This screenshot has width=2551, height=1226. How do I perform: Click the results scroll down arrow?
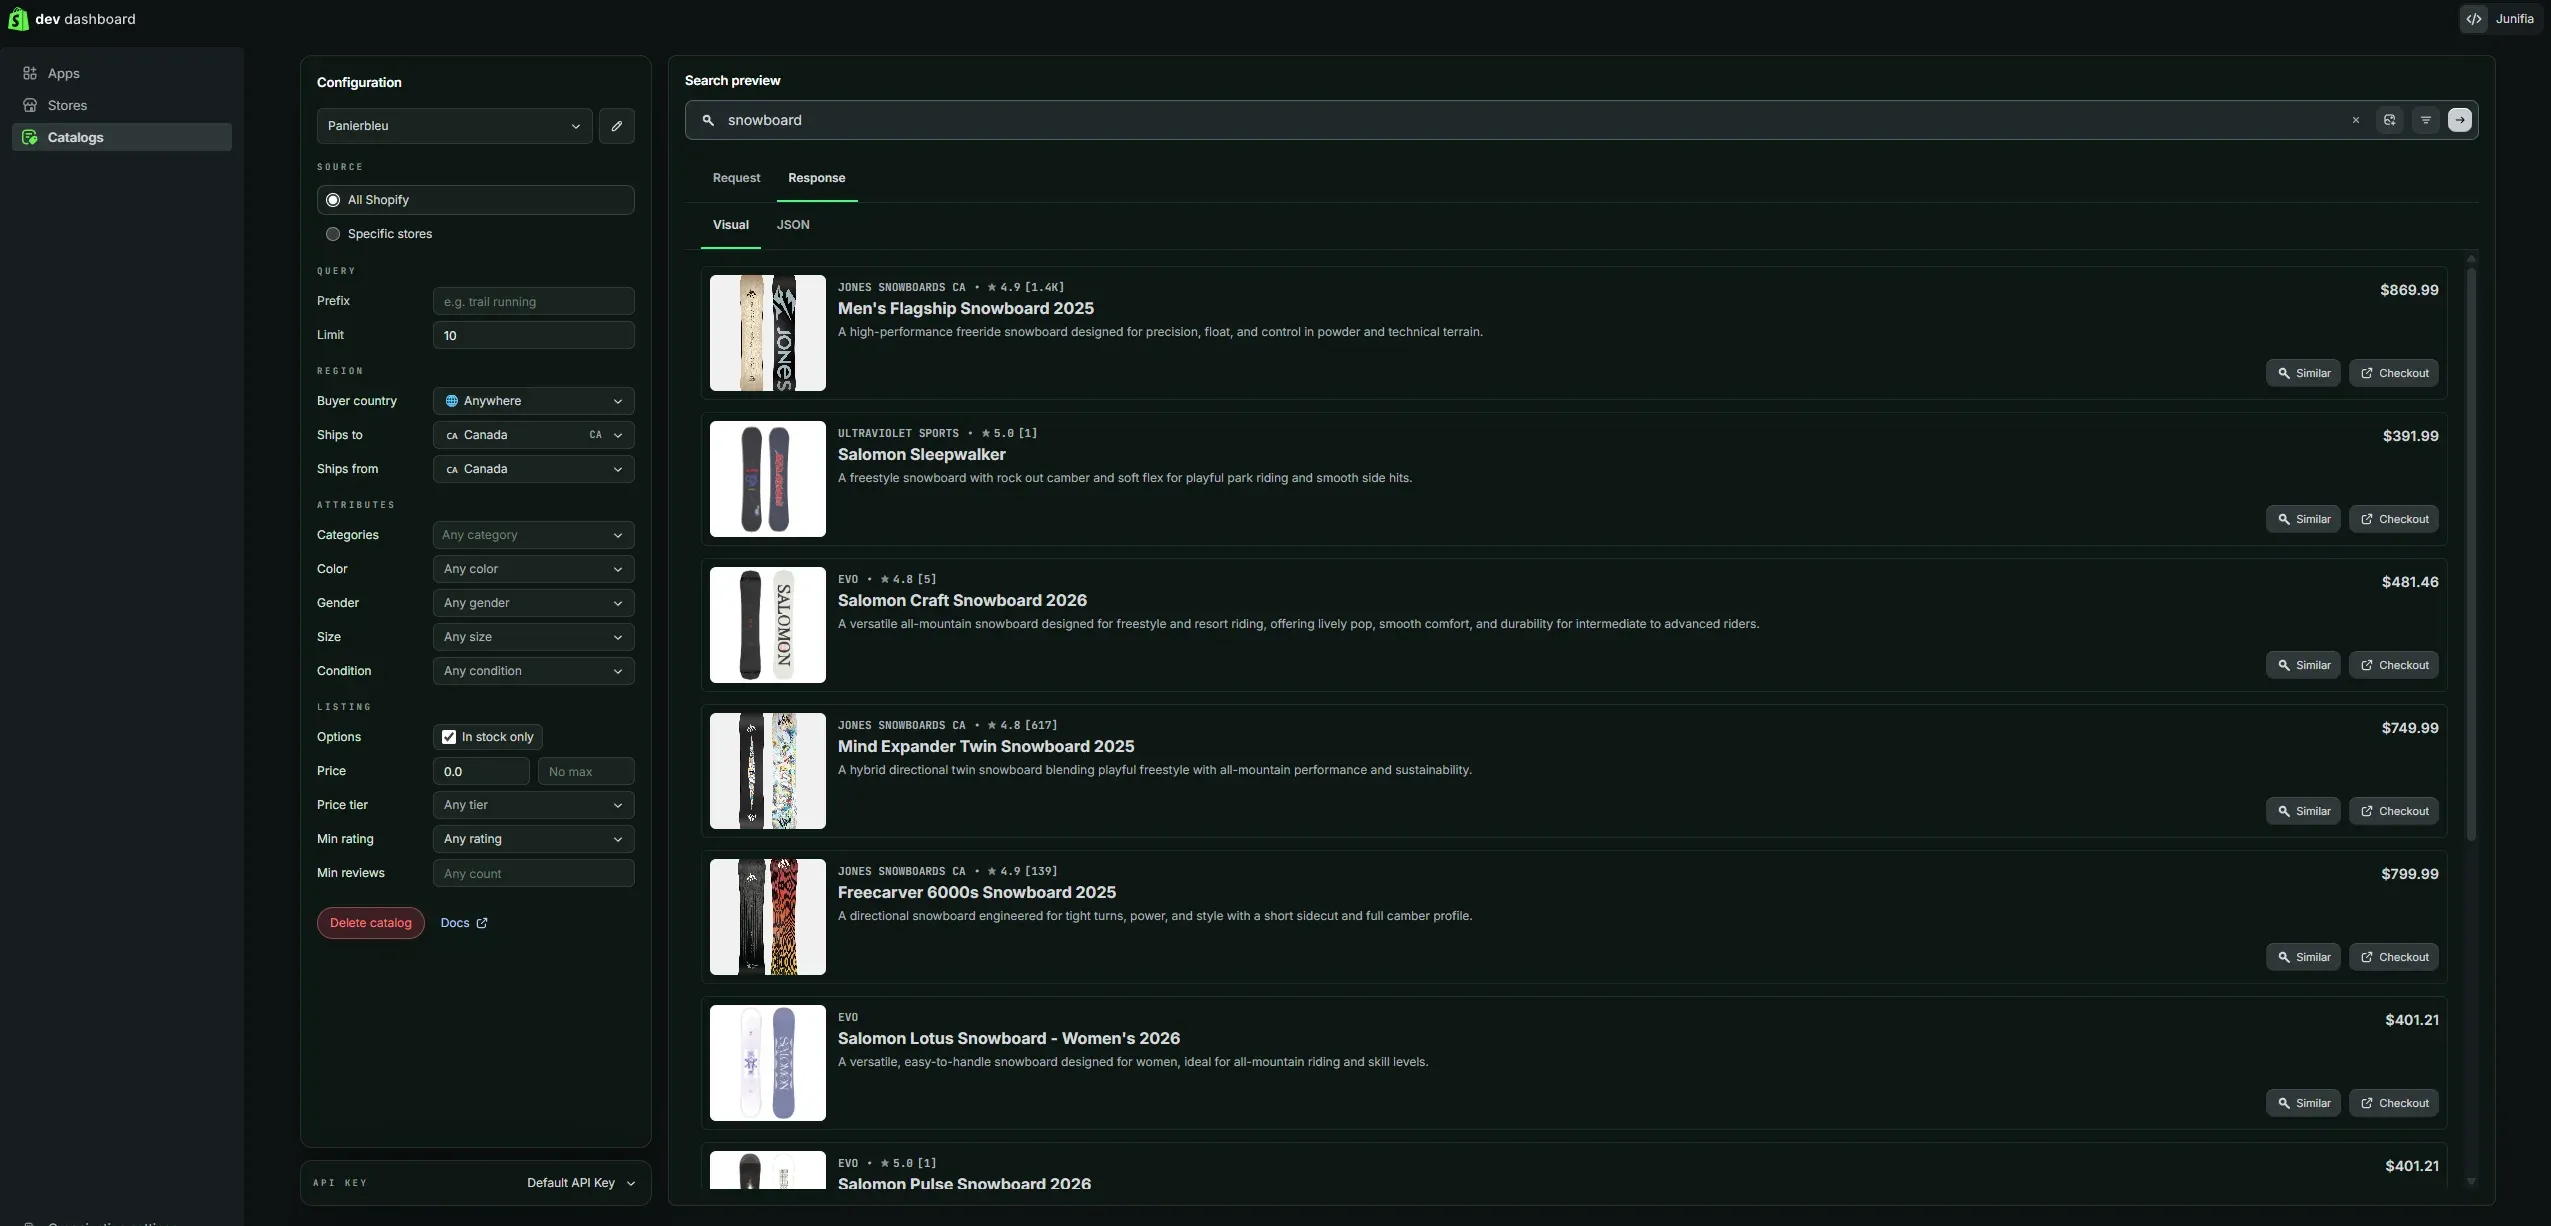[2471, 1182]
